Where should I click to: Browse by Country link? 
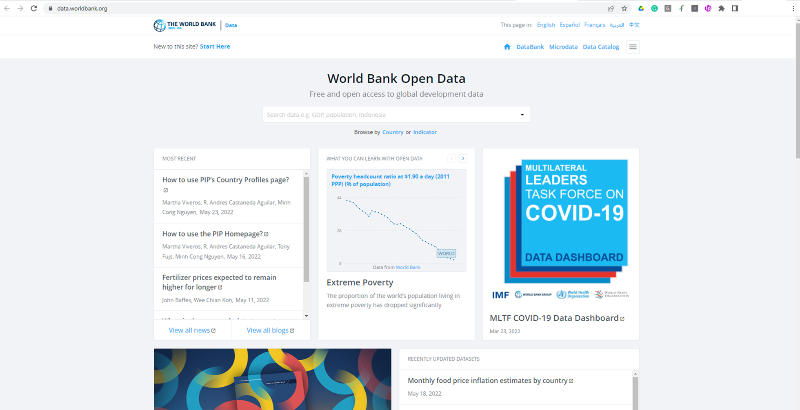(x=393, y=132)
